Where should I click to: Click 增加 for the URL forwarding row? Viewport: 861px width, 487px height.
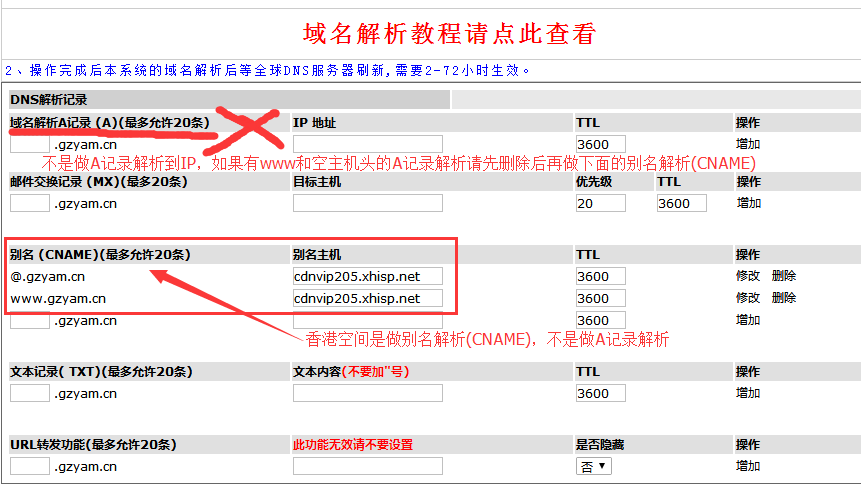pyautogui.click(x=748, y=466)
